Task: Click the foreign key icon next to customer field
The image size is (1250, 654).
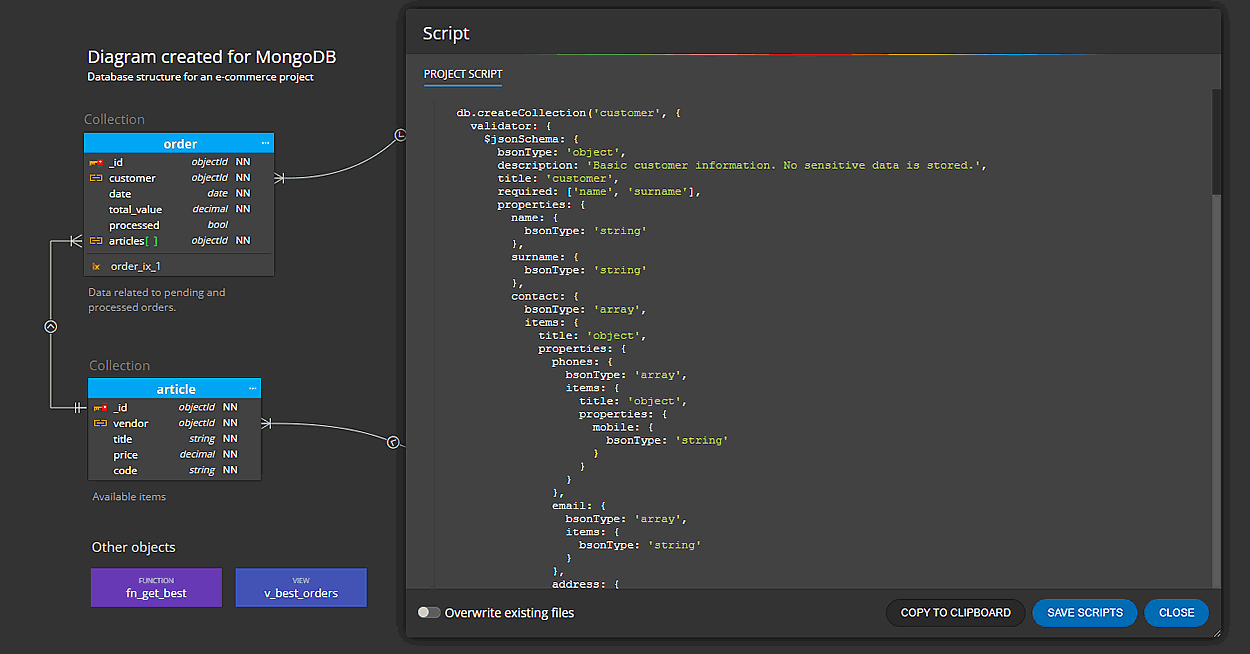Action: point(97,177)
